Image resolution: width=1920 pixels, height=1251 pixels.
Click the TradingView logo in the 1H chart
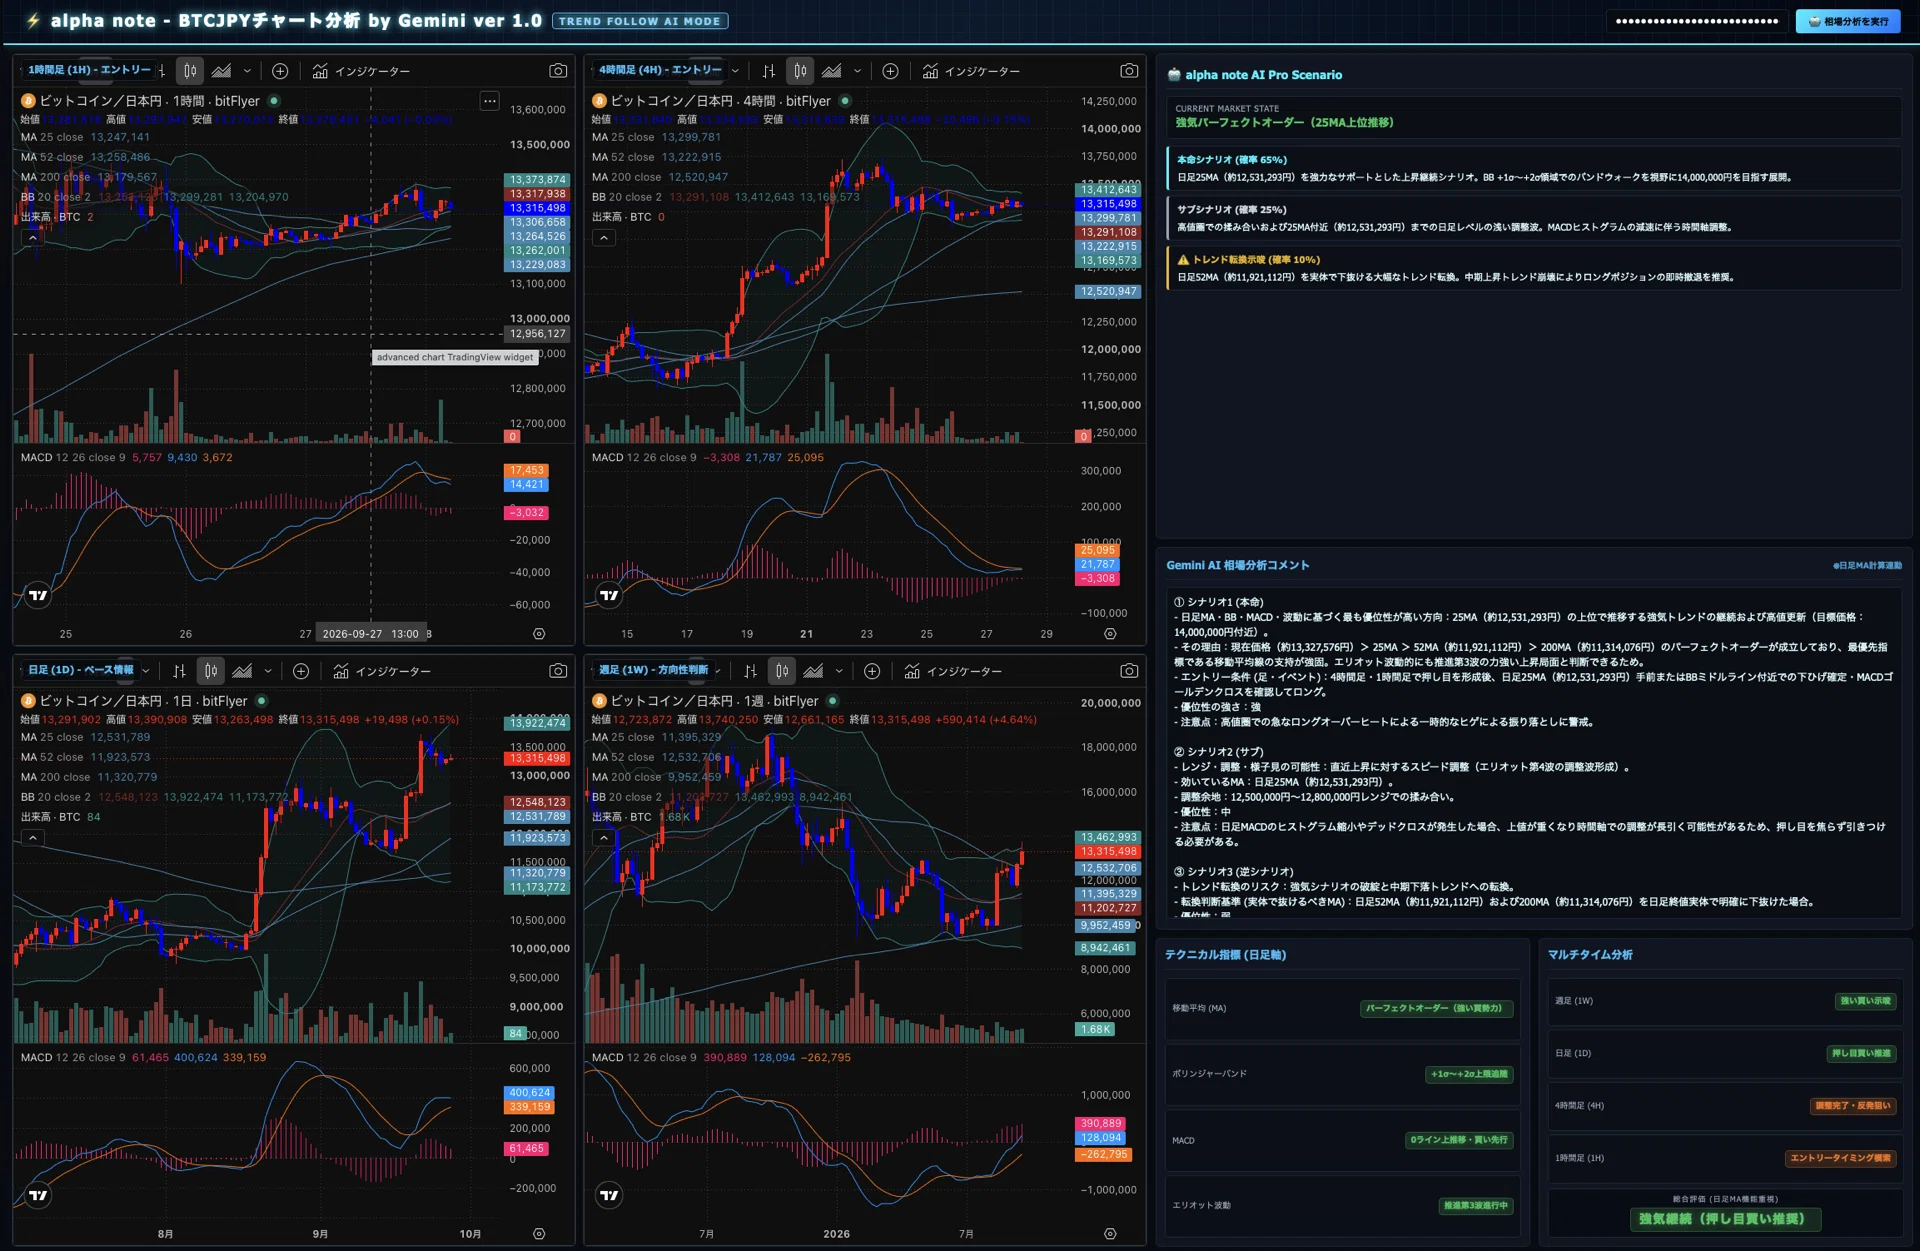pos(38,595)
